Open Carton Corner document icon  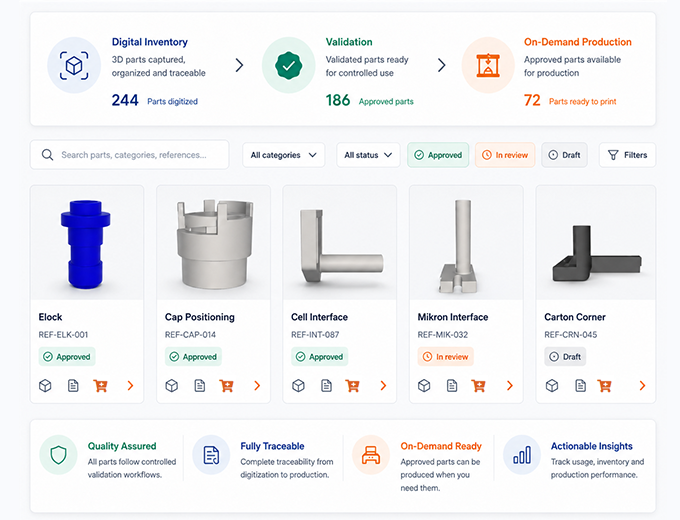[x=580, y=386]
